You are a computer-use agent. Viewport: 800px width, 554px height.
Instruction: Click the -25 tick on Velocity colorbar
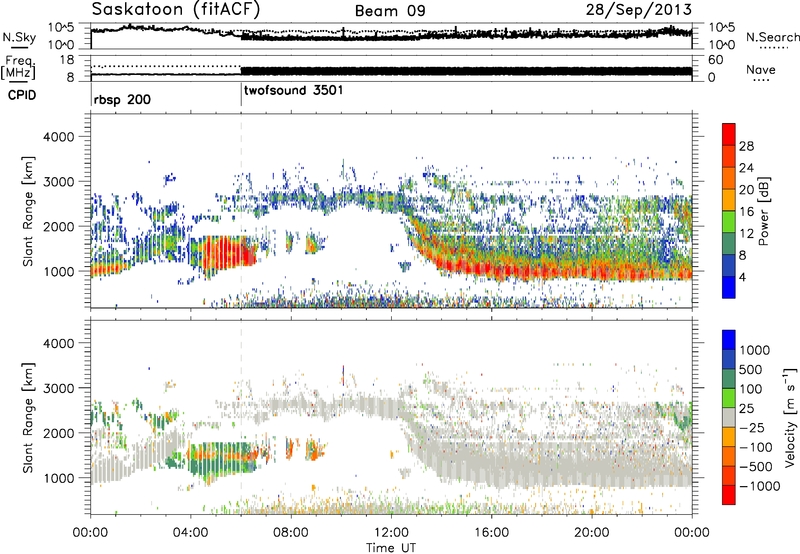(752, 427)
